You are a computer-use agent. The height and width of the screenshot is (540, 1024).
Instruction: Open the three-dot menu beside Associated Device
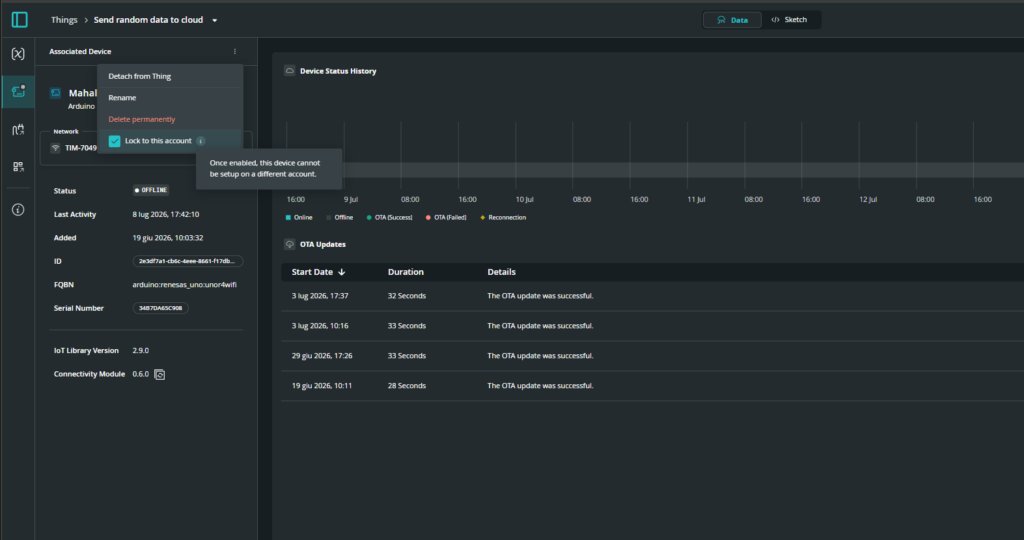[235, 52]
